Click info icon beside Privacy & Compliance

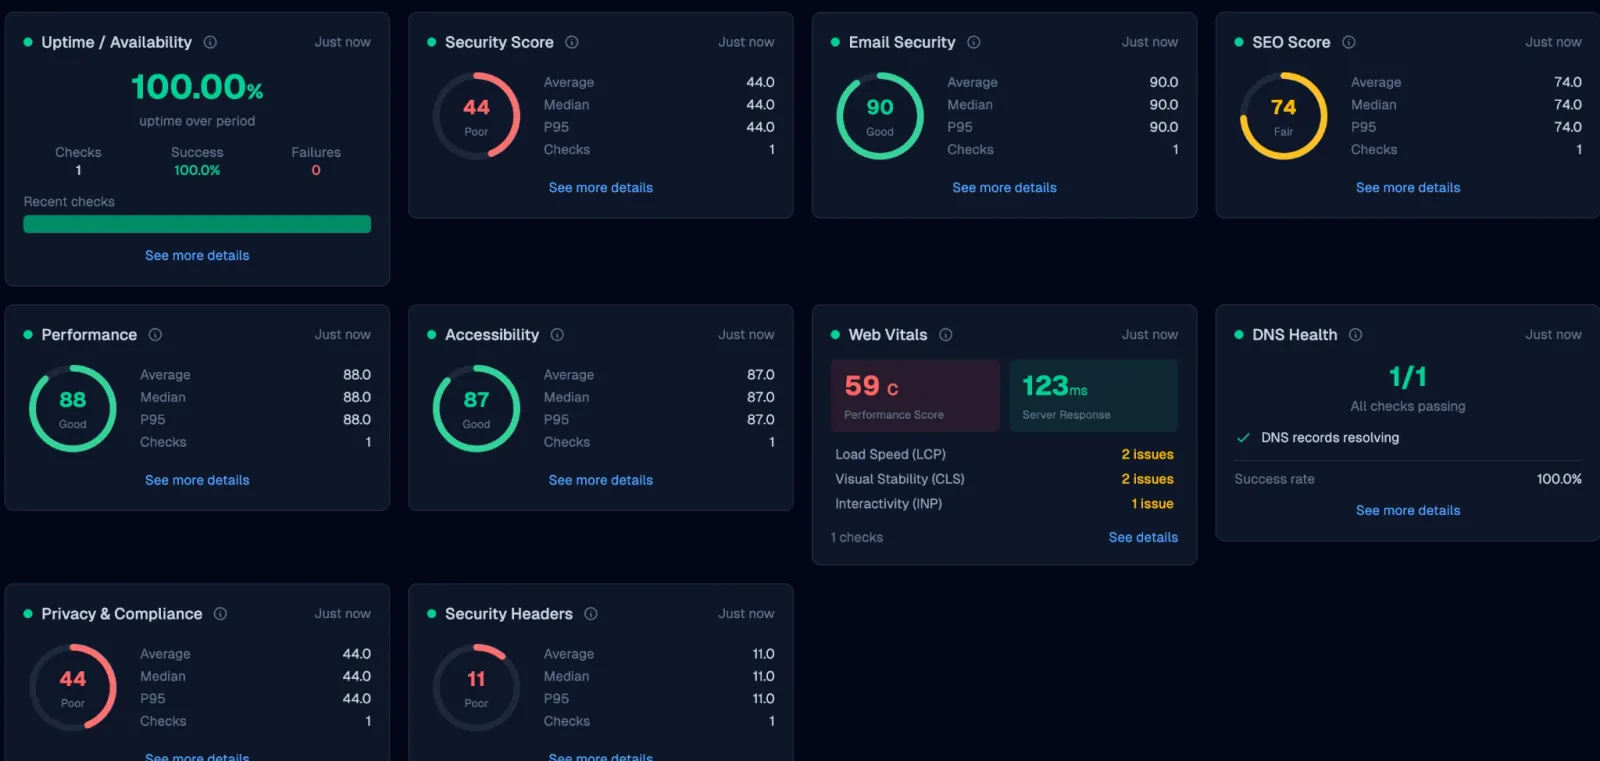(221, 614)
